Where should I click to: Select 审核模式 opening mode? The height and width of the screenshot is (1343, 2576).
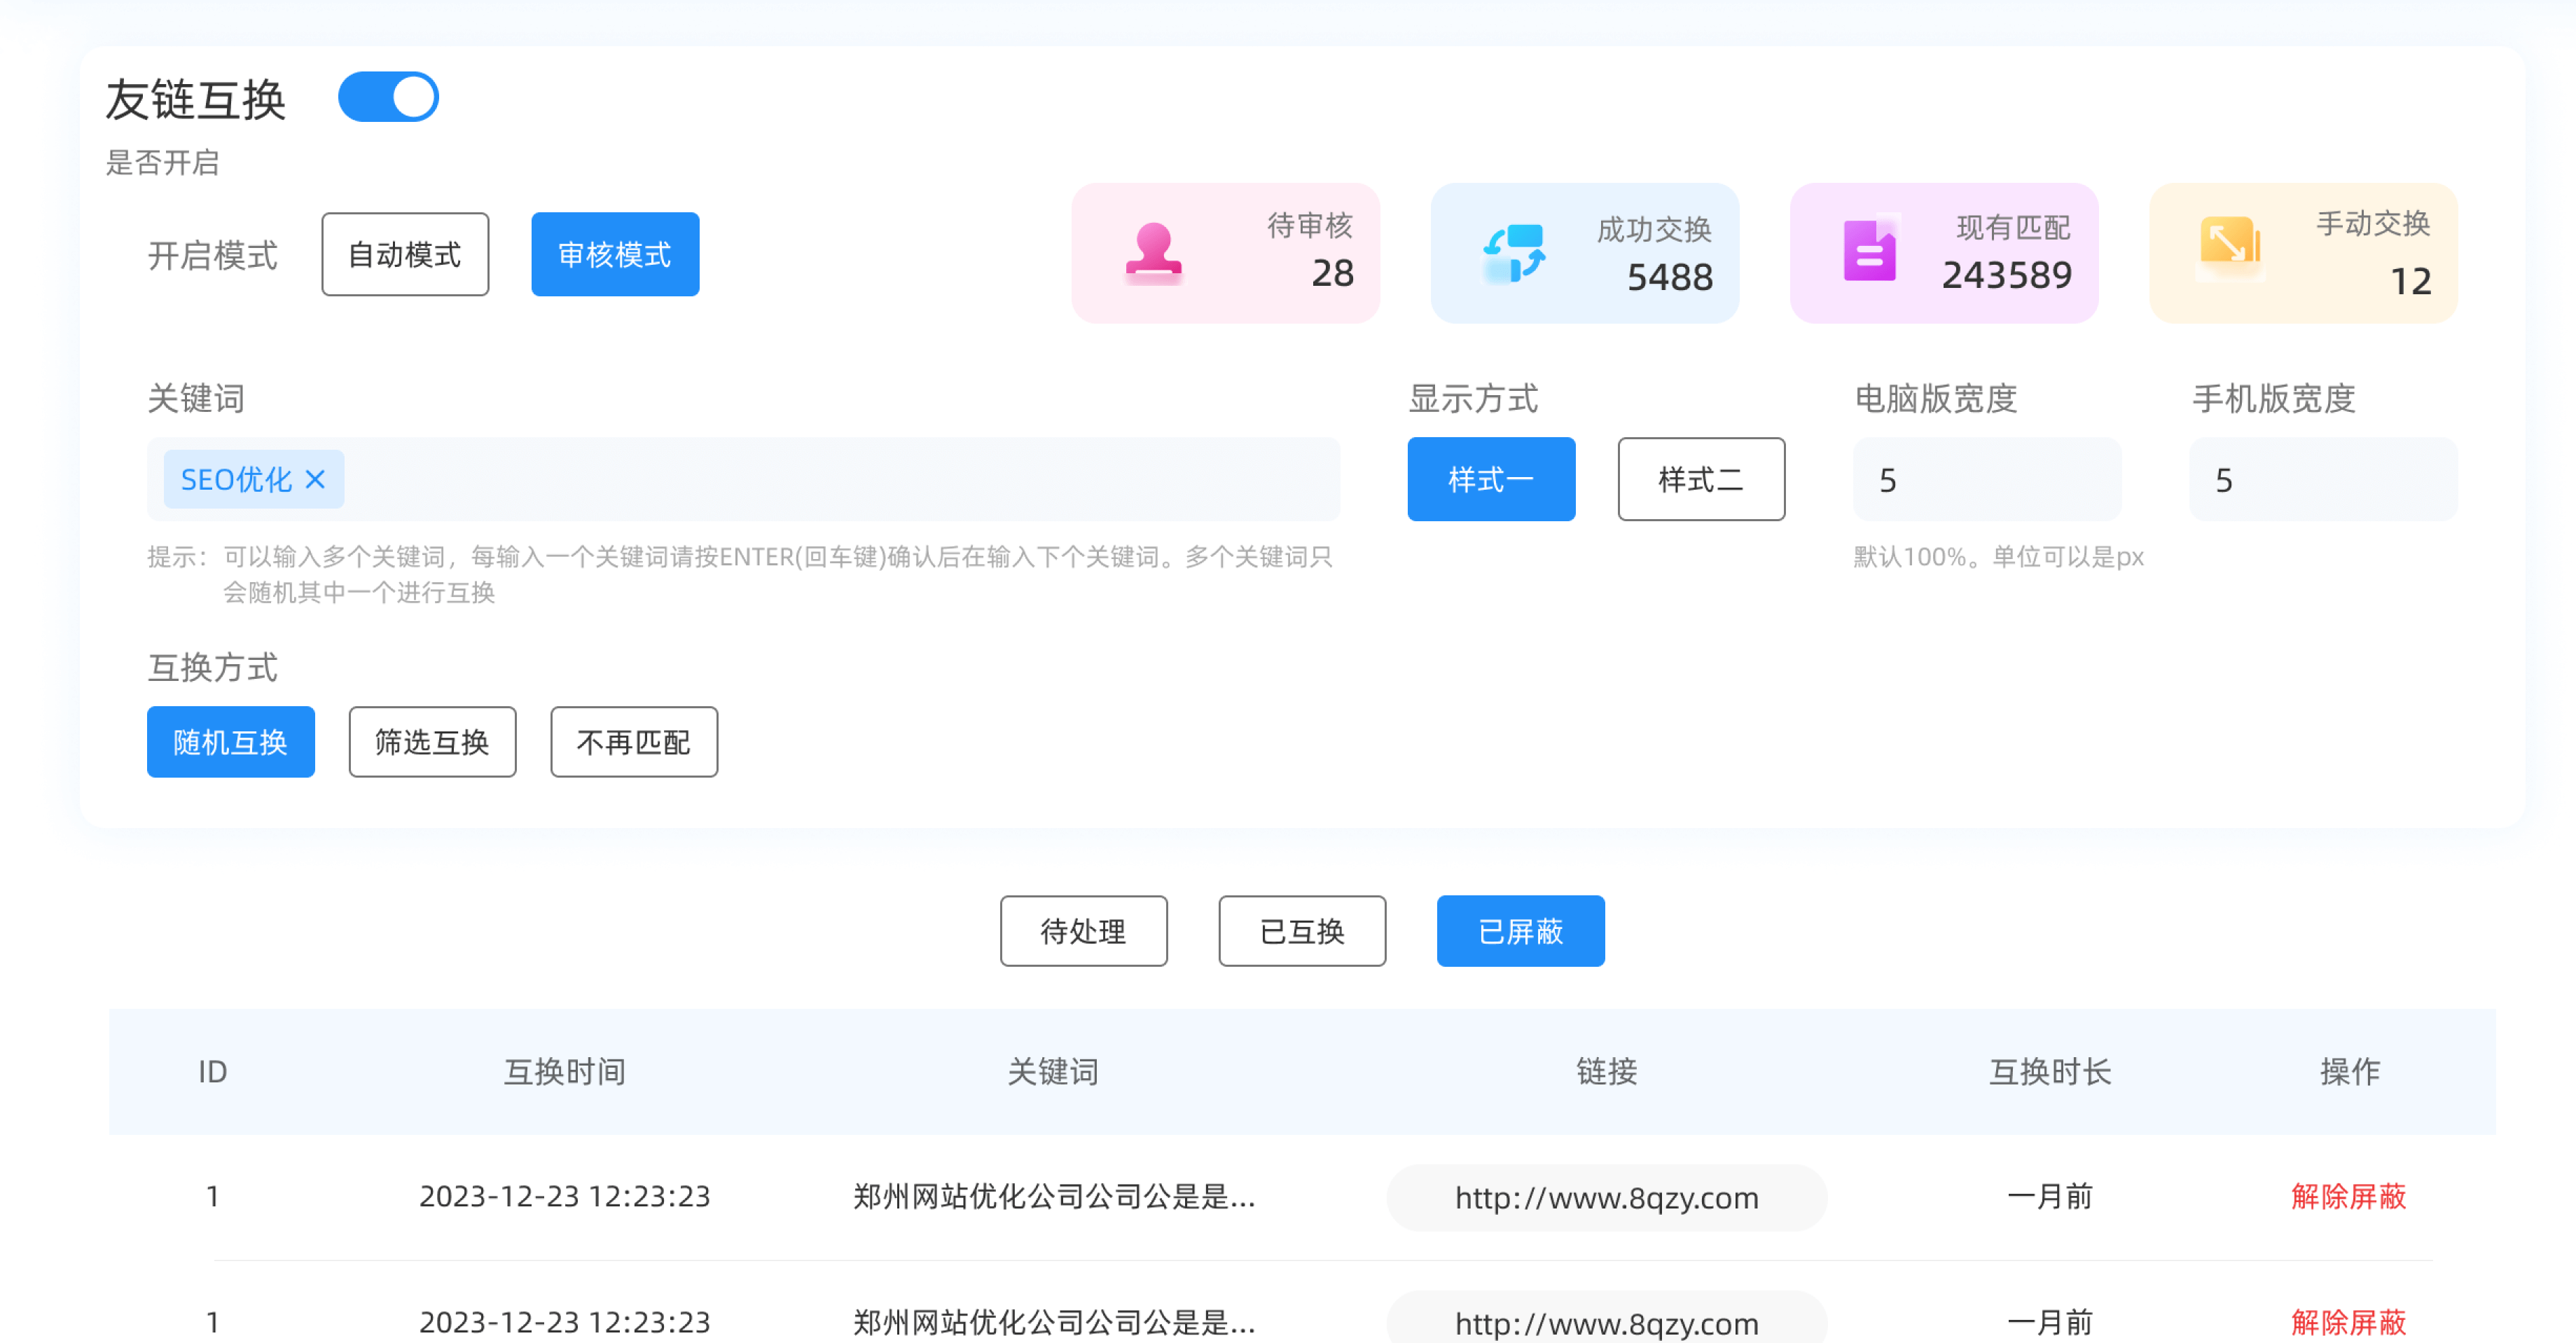(x=615, y=254)
